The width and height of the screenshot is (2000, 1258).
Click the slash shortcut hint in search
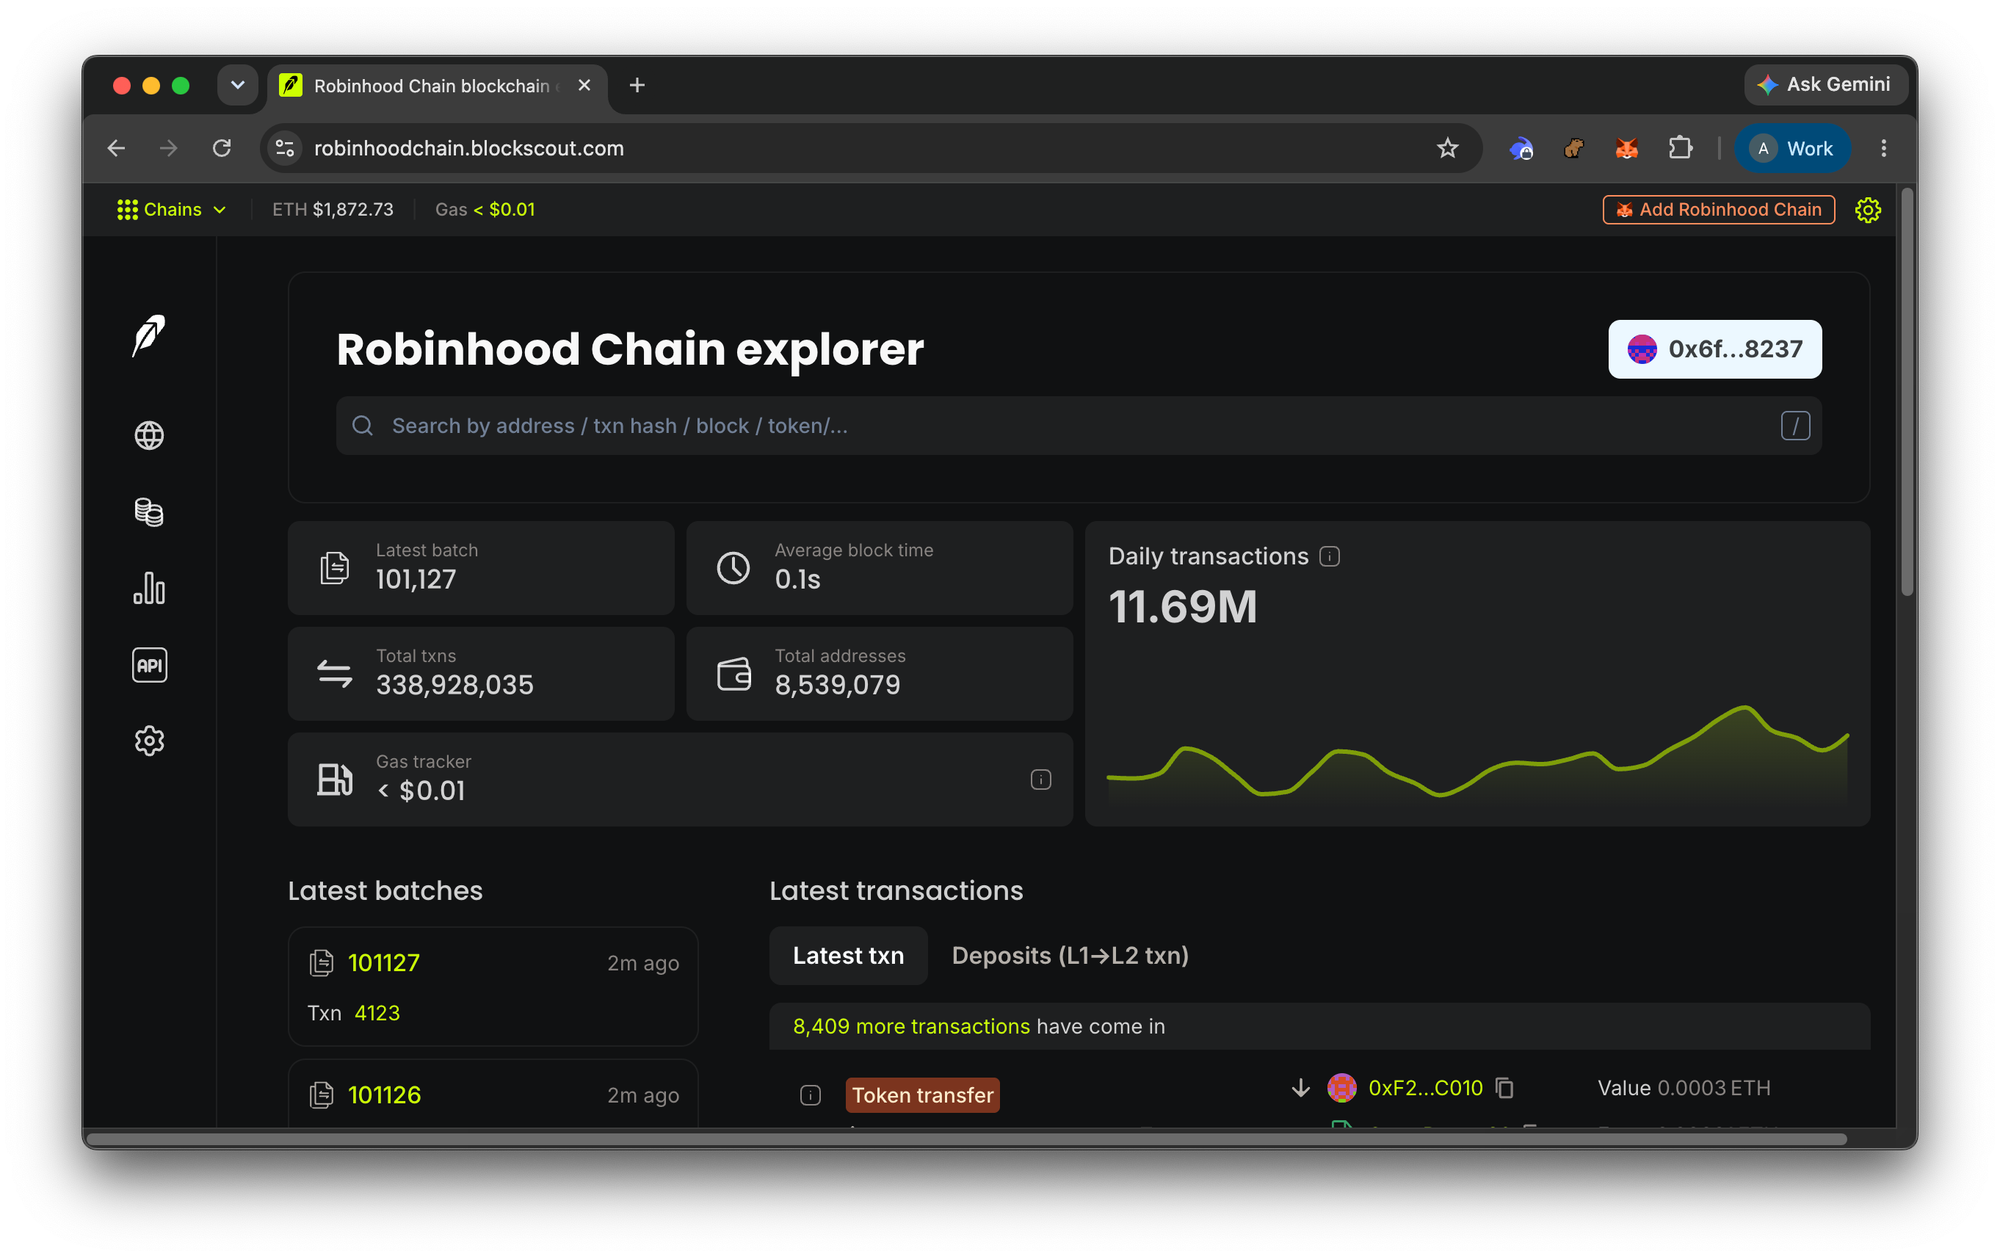point(1795,427)
